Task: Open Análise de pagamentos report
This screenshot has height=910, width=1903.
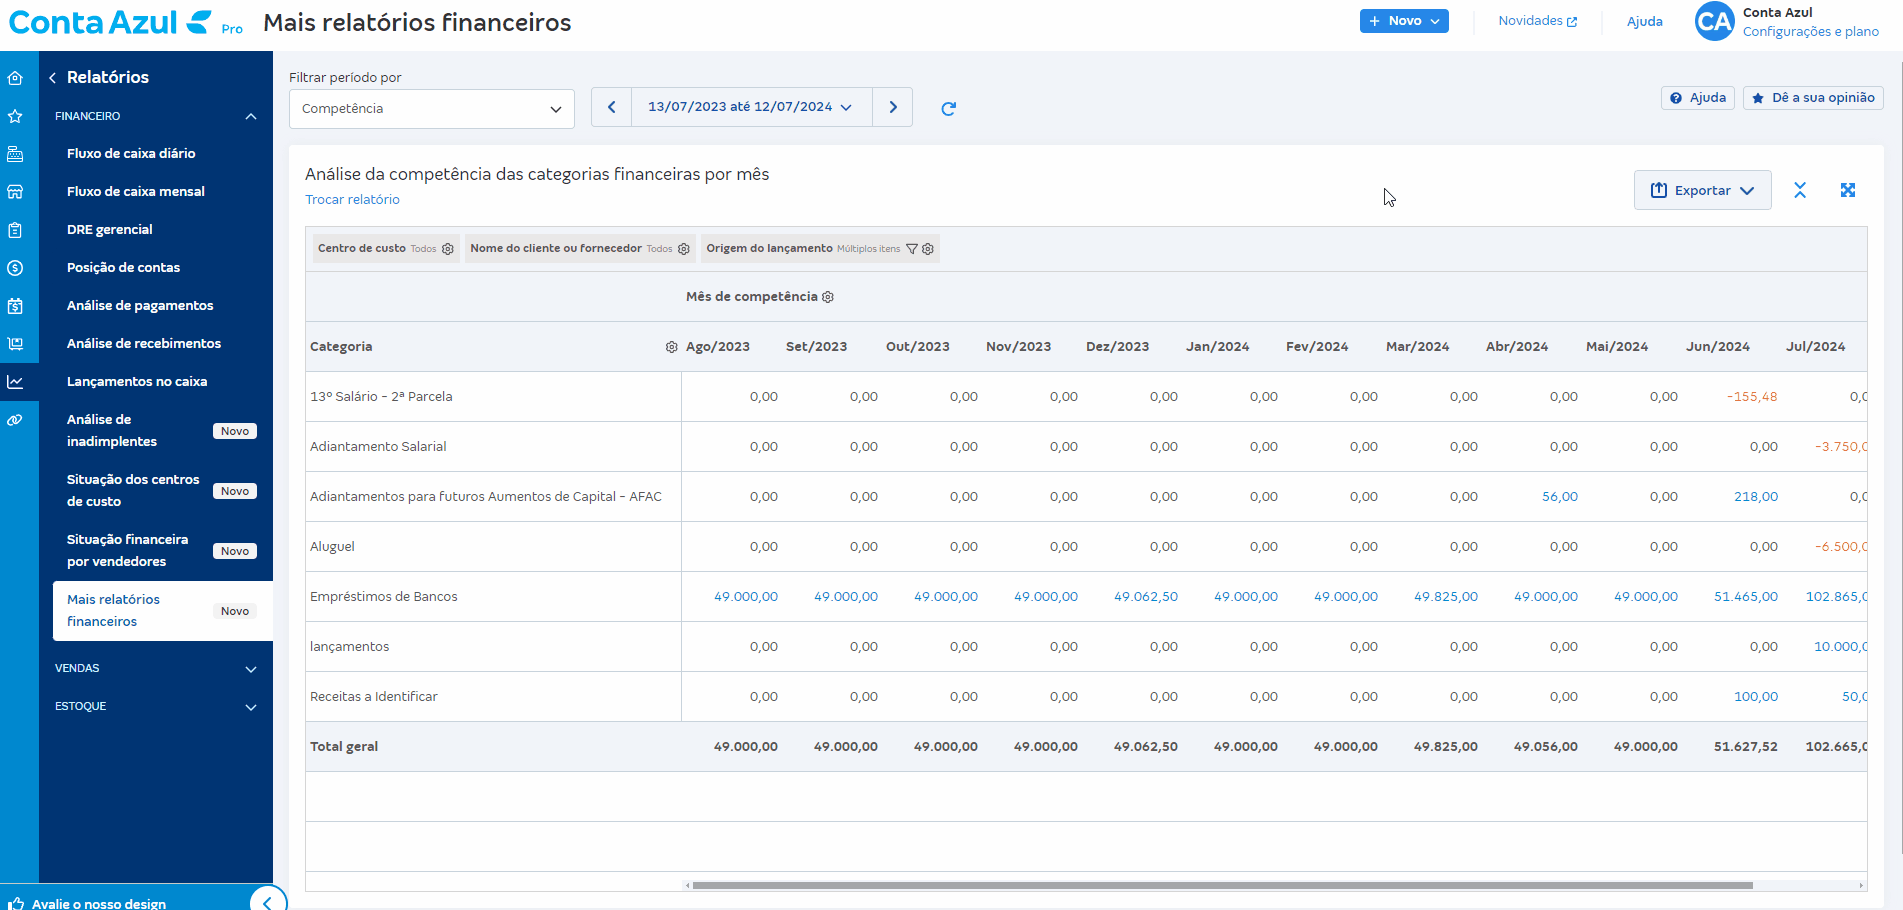Action: (140, 305)
